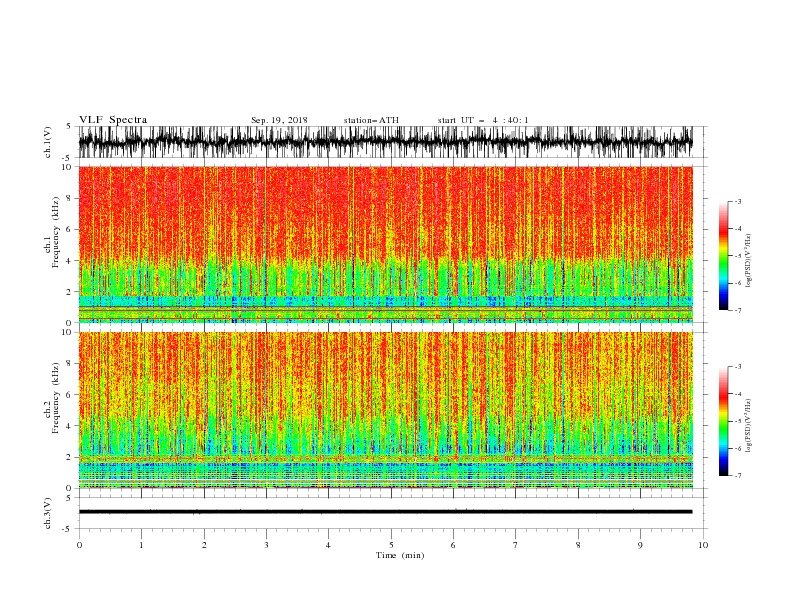The image size is (792, 612).
Task: Click the ch.3(V) waveform axis label
Action: pos(48,513)
